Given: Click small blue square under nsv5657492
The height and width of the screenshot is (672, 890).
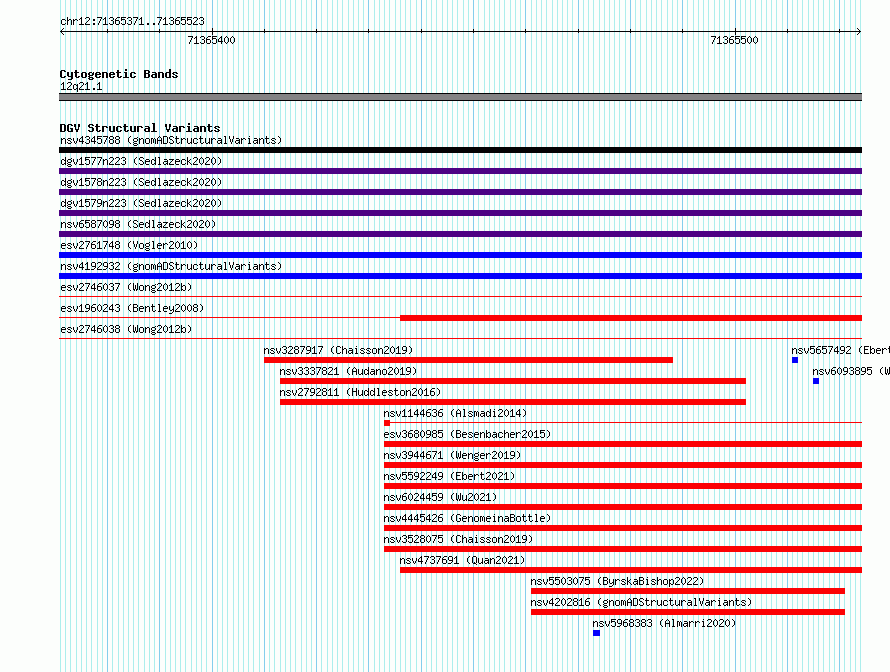Looking at the screenshot, I should [x=795, y=360].
